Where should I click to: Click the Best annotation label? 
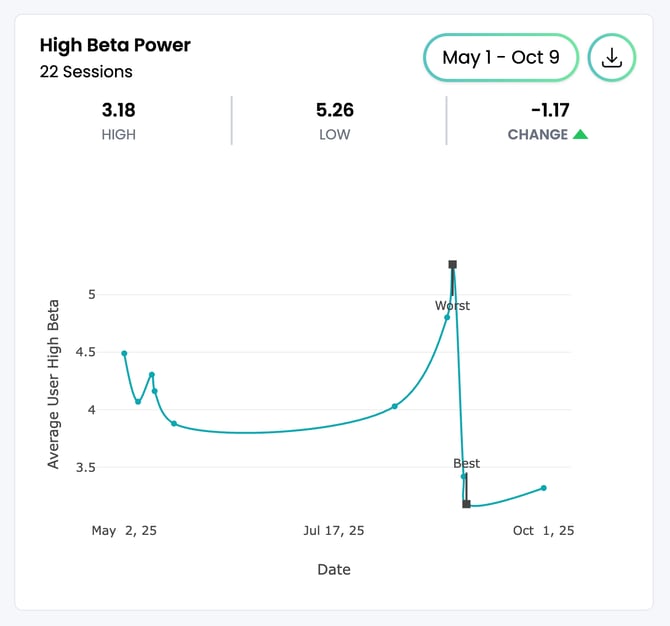[466, 463]
